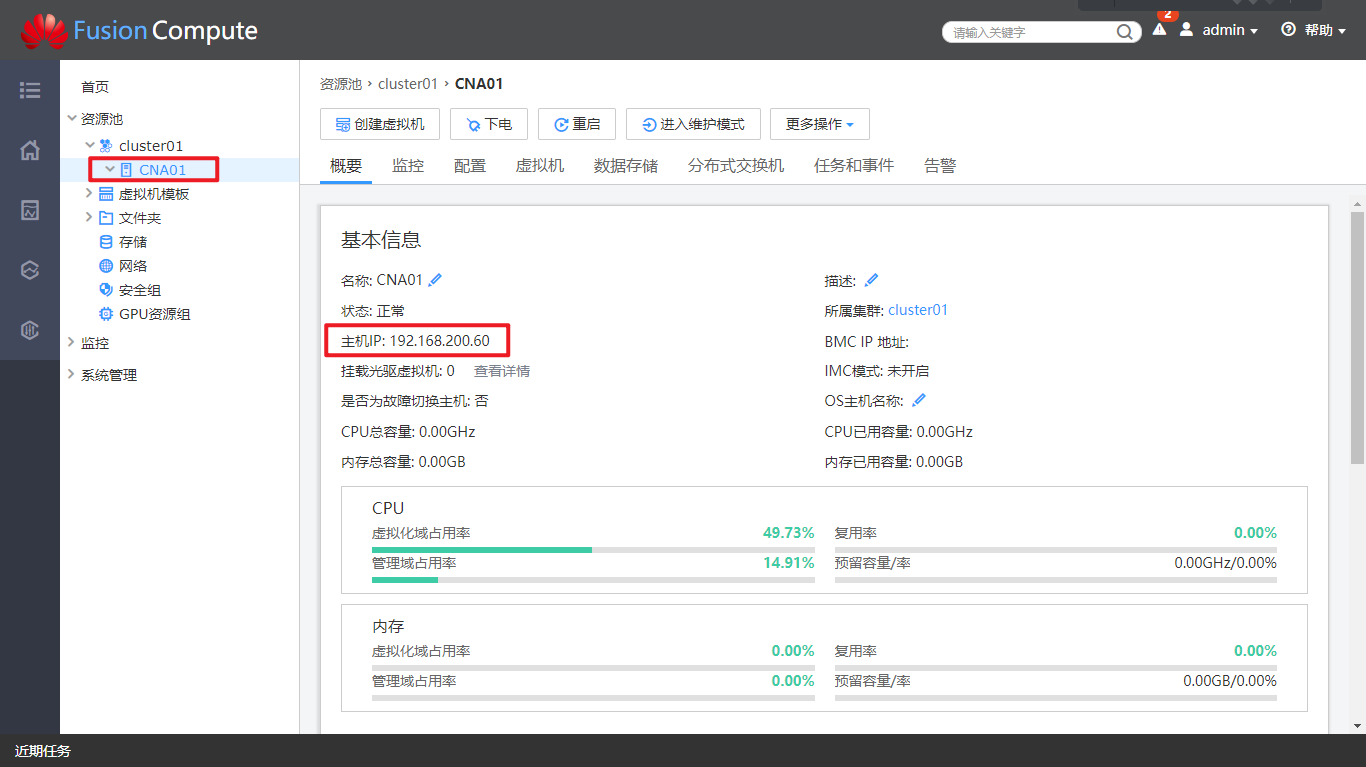This screenshot has height=767, width=1366.
Task: Edit the description with pencil icon
Action: (x=871, y=280)
